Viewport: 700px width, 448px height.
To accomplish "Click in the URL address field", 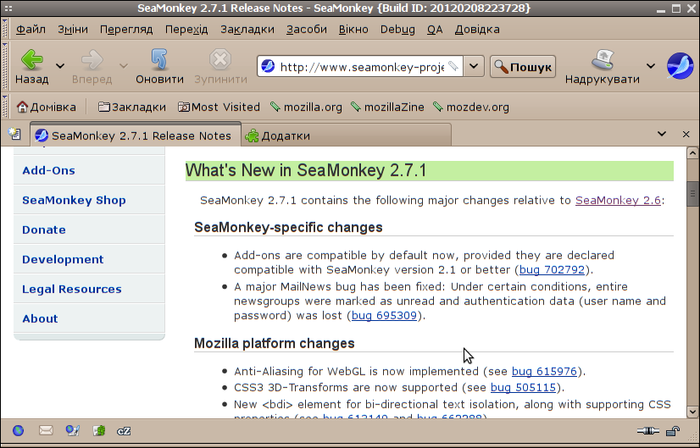I will [x=362, y=66].
